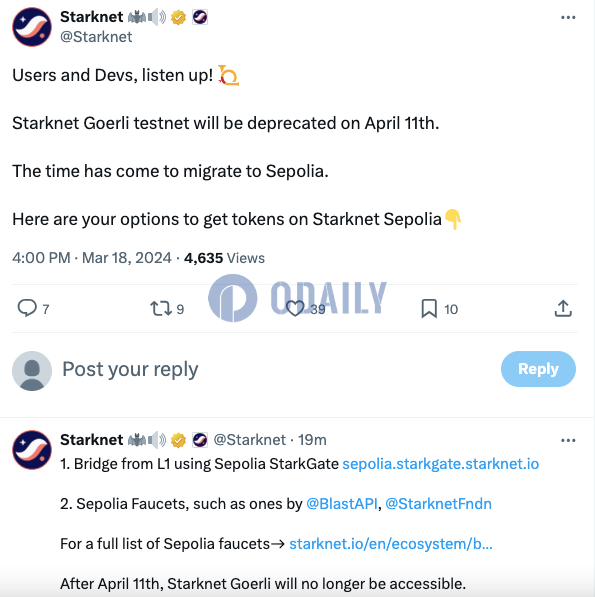Image resolution: width=595 pixels, height=597 pixels.
Task: Click the affiliate badge next to verified checkmark
Action: click(x=200, y=17)
